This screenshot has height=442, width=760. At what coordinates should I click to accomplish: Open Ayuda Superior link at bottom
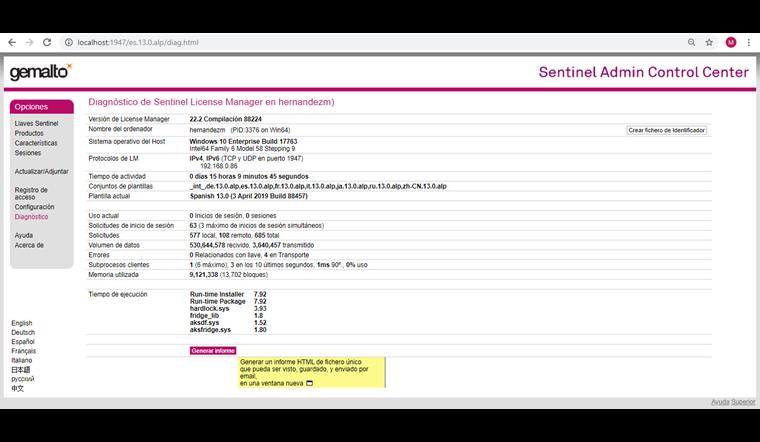733,402
